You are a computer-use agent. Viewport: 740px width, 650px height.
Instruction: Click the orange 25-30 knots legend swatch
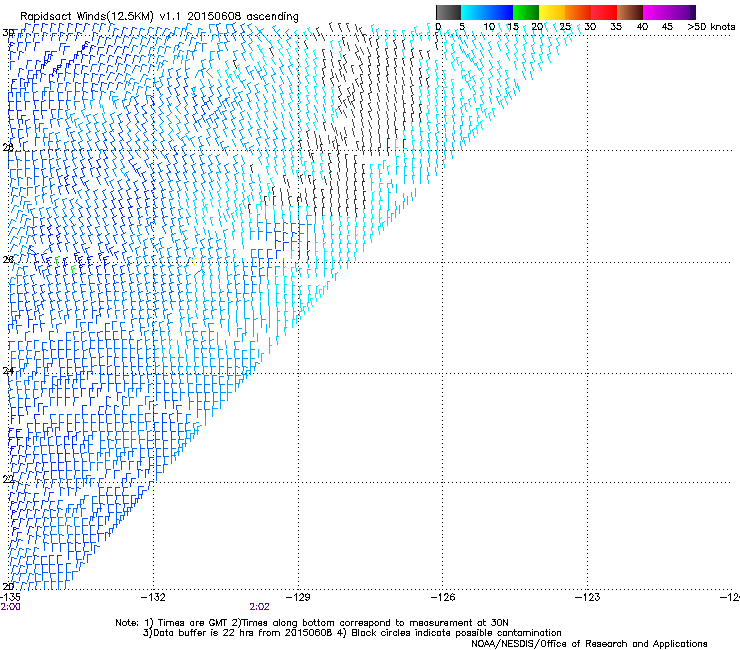(578, 12)
